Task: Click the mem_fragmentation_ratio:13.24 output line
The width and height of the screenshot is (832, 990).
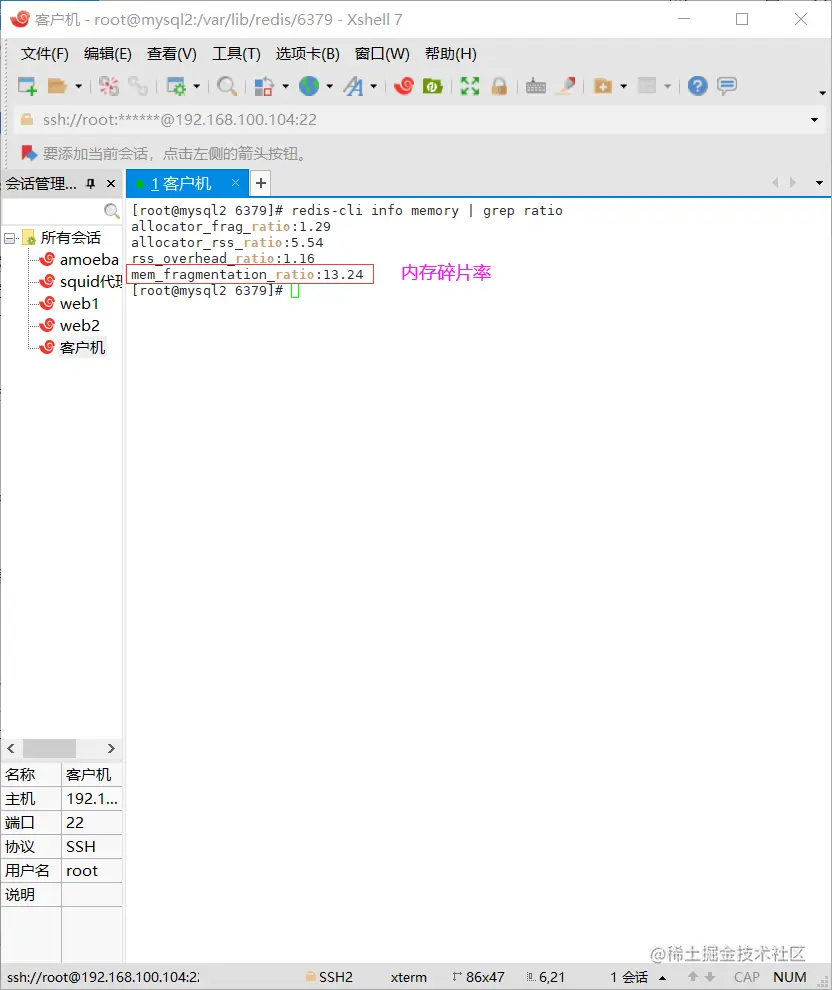Action: (x=247, y=275)
